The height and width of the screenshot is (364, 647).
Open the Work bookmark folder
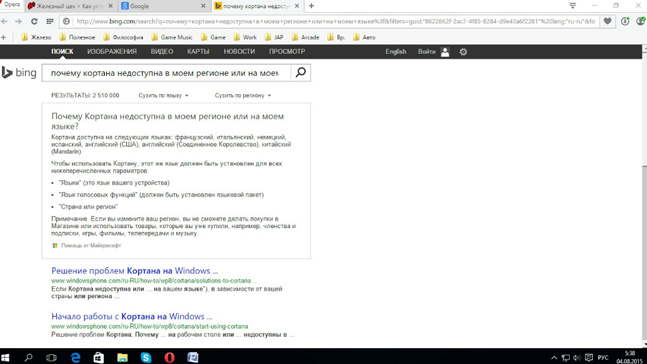tap(245, 37)
